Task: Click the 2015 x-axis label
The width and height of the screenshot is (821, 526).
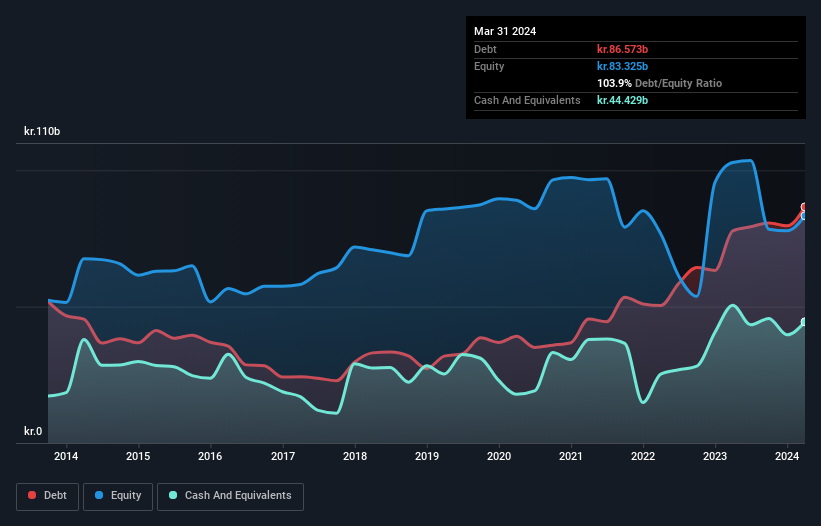Action: pos(138,456)
